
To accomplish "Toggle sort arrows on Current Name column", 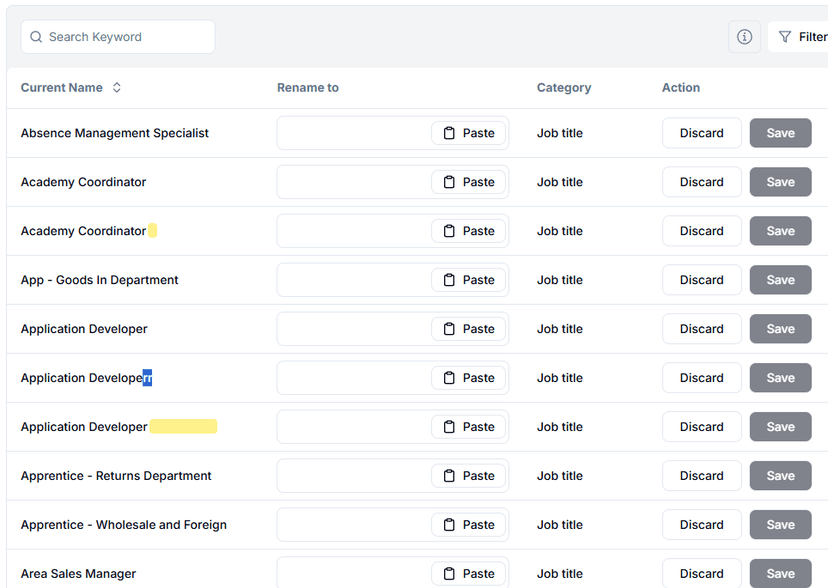I will (x=116, y=87).
